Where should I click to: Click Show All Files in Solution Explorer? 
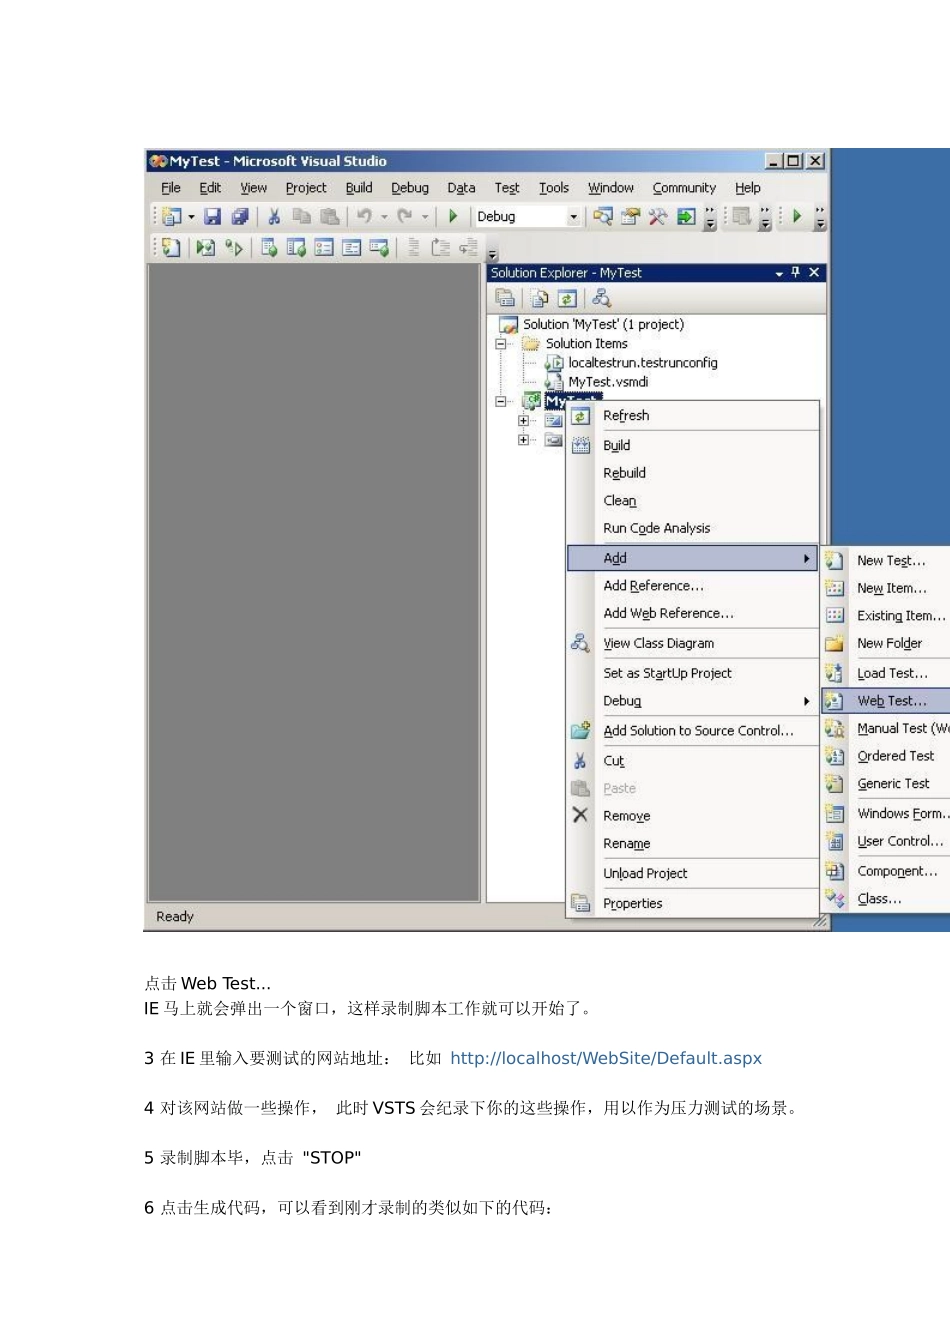540,298
